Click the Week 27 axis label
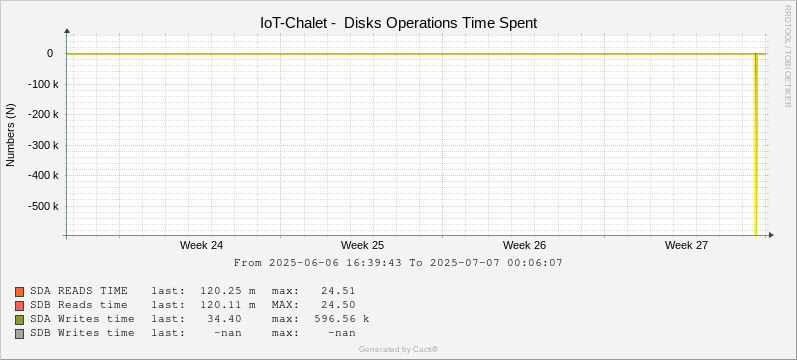797x360 pixels. pos(686,246)
